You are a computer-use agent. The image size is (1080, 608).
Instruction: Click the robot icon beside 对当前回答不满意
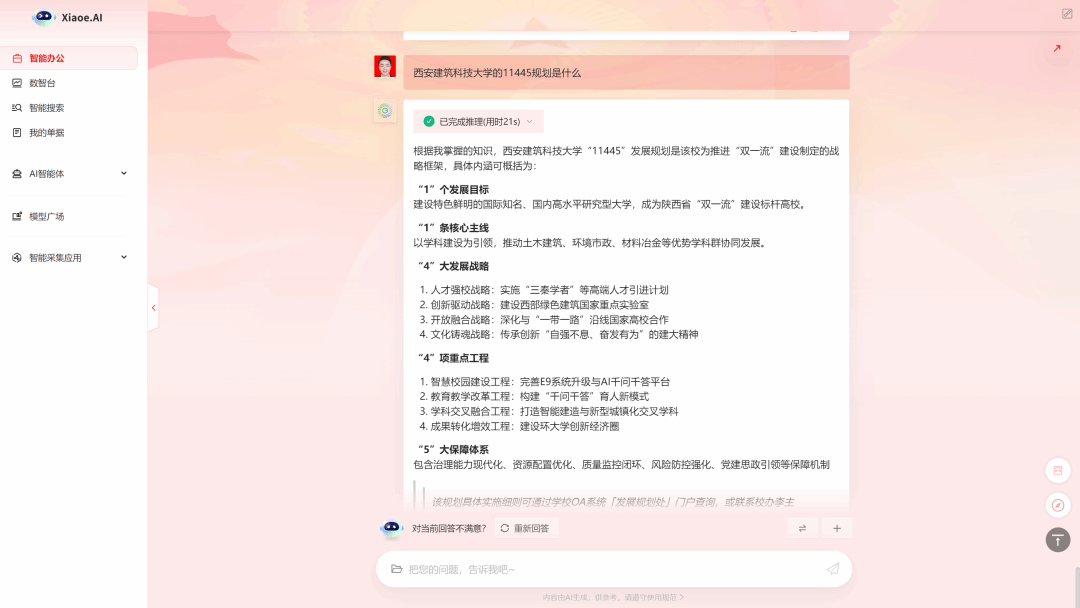(x=391, y=528)
